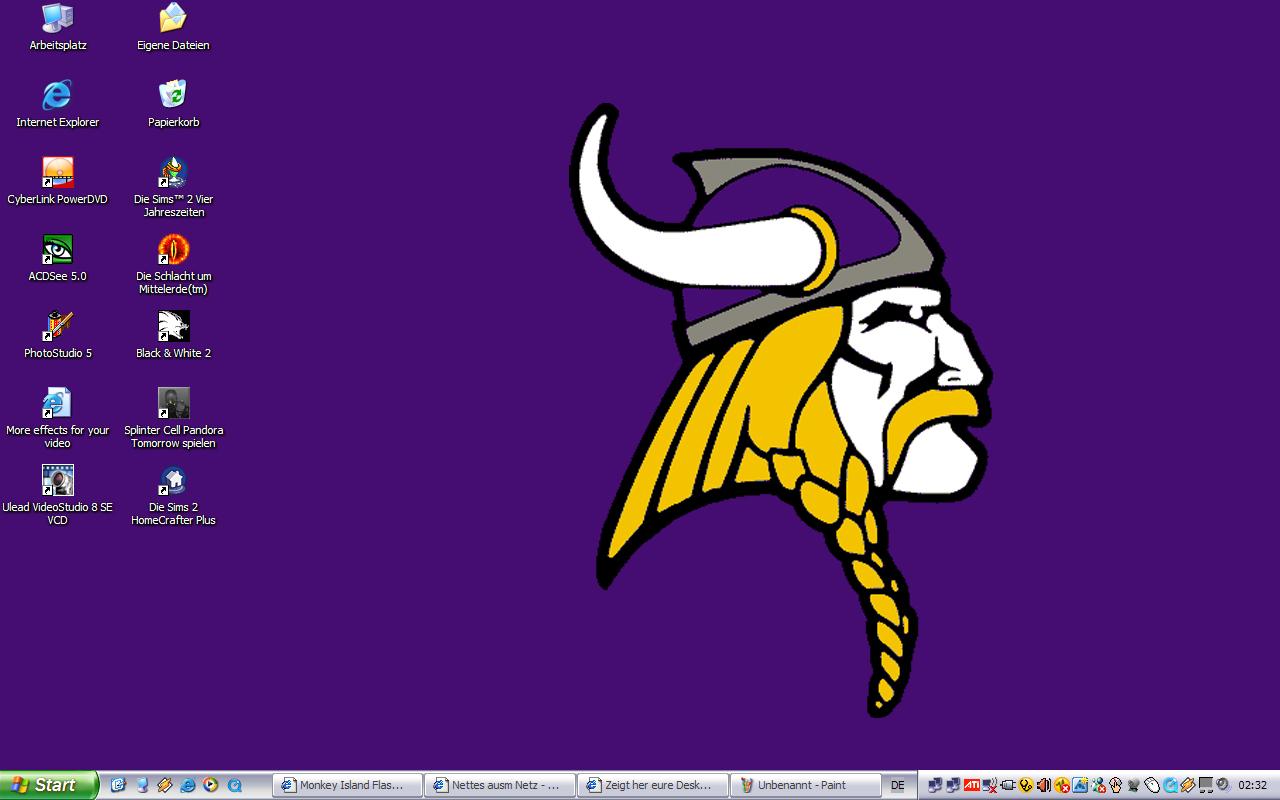The width and height of the screenshot is (1280, 800).
Task: Open the MSN Messenger tray icon
Action: pyautogui.click(x=1099, y=785)
